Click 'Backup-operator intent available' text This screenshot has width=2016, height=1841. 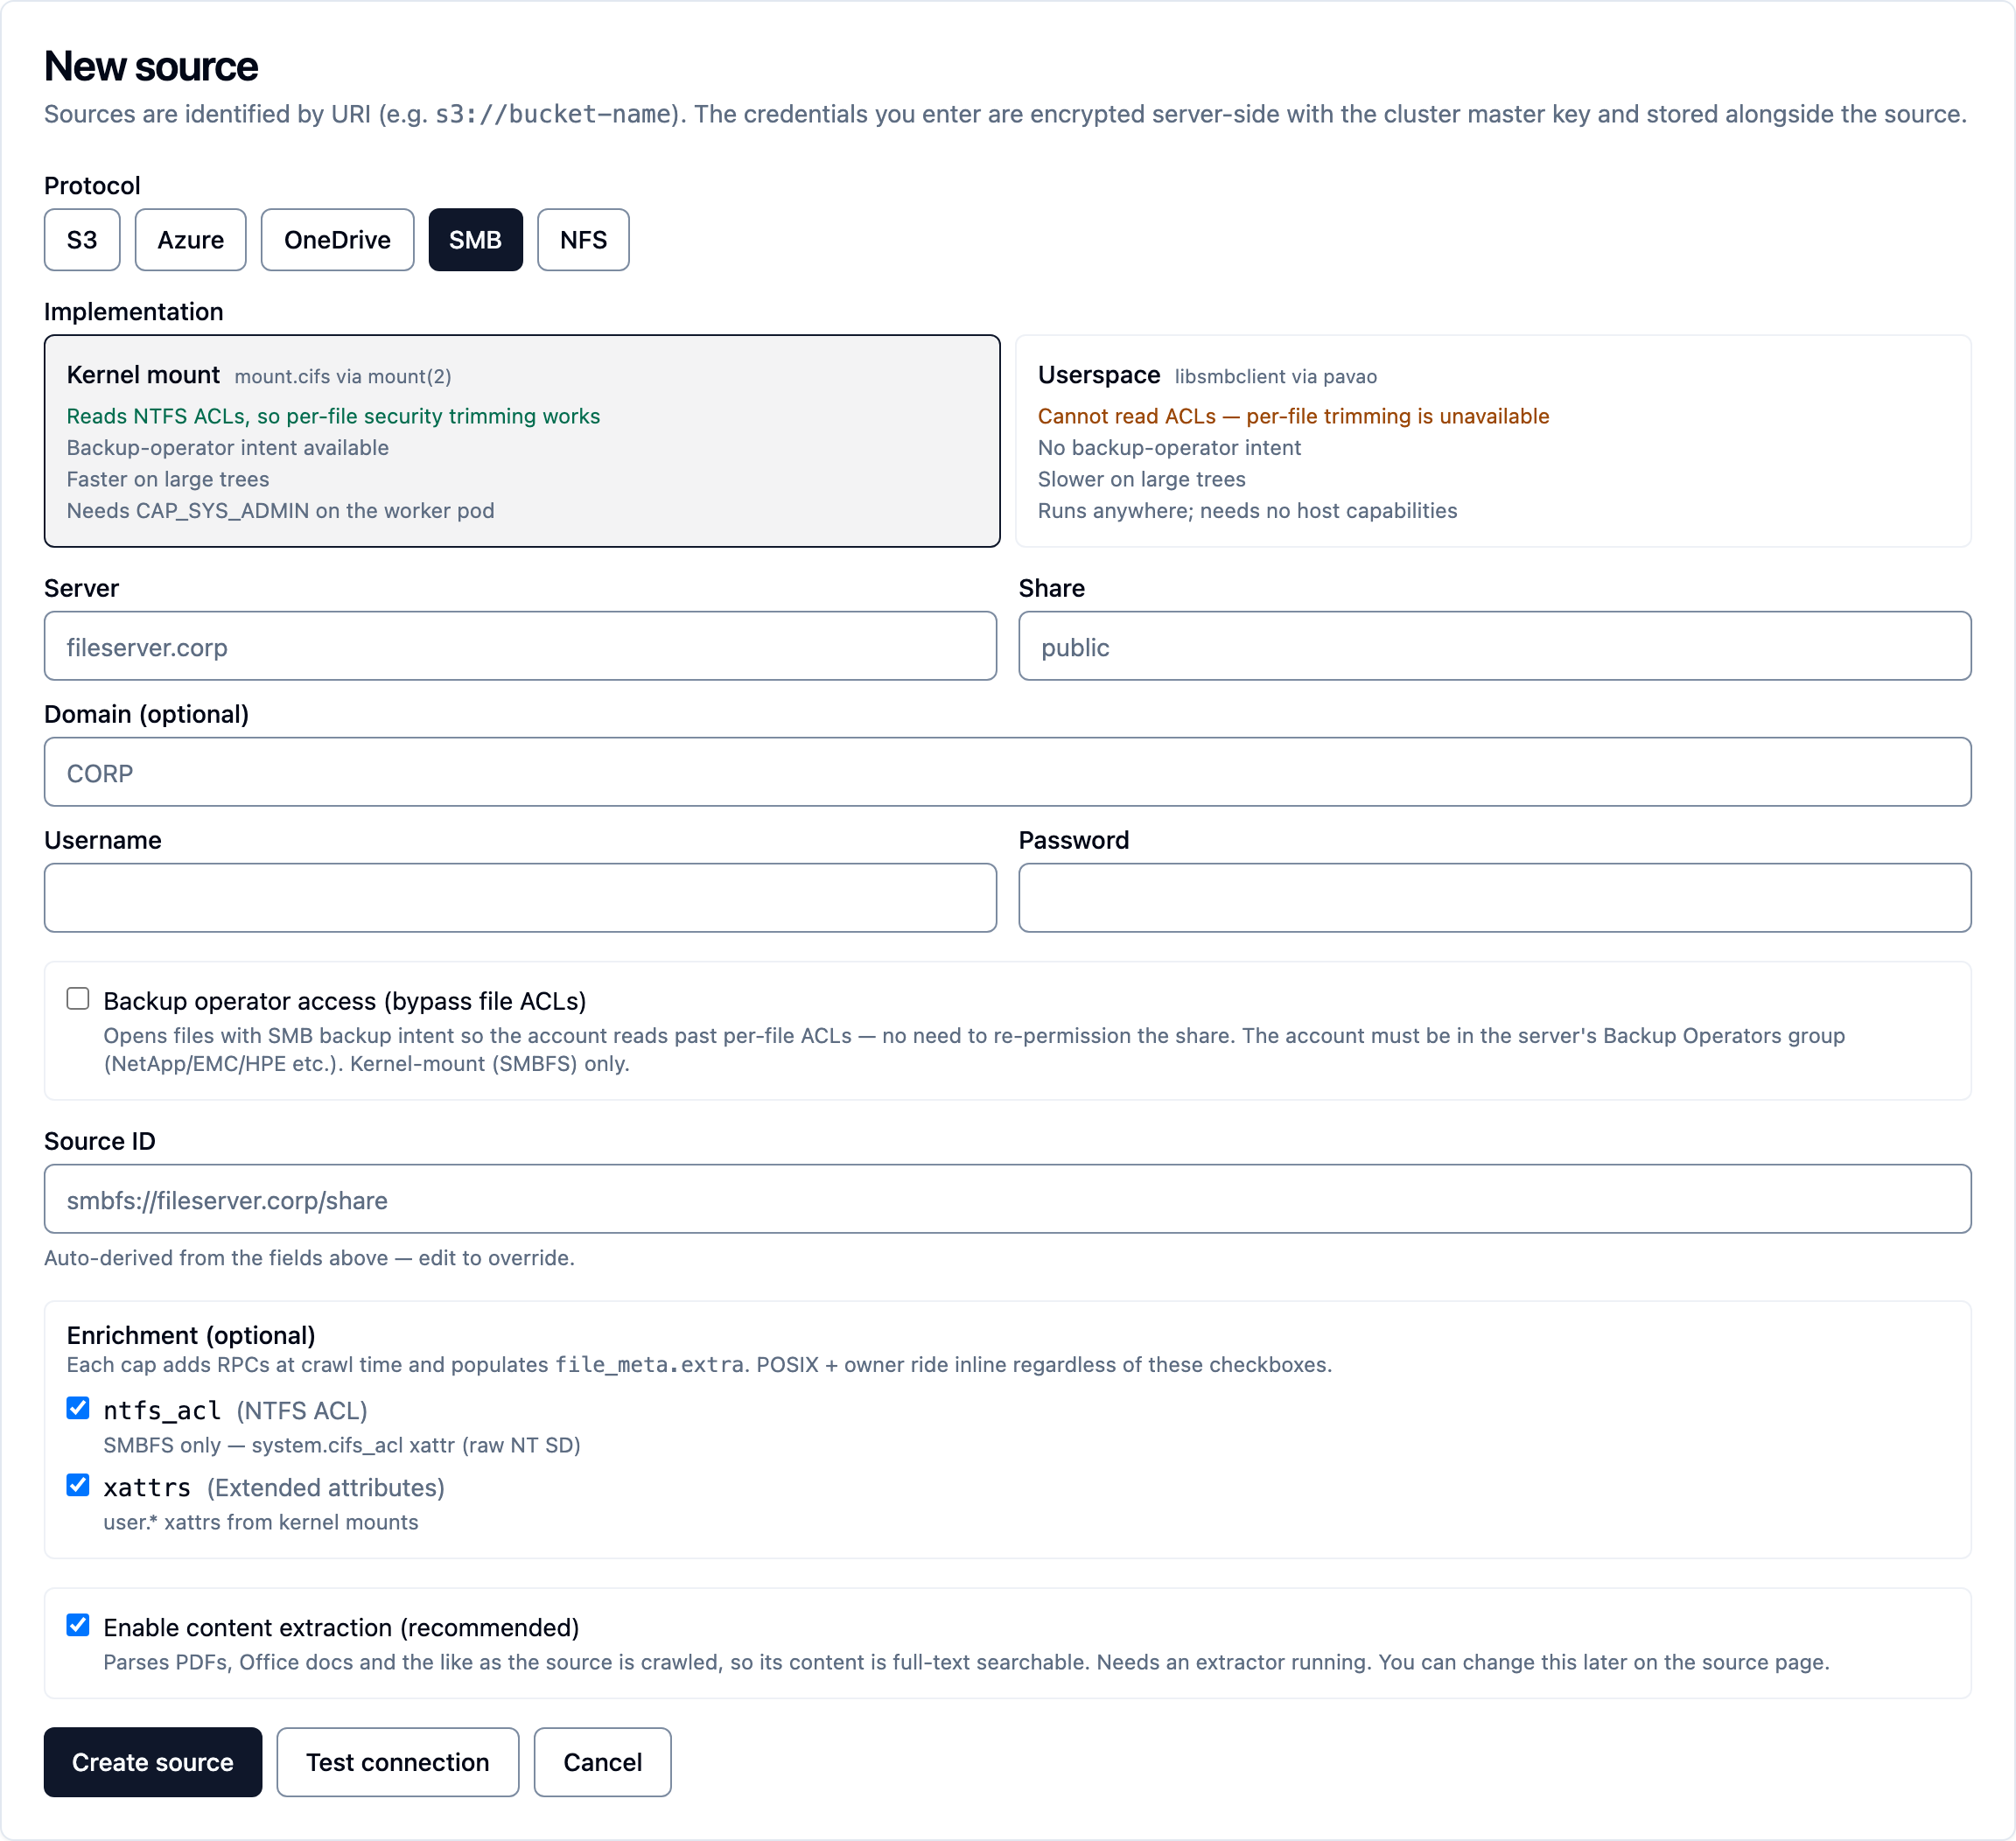pyautogui.click(x=228, y=448)
